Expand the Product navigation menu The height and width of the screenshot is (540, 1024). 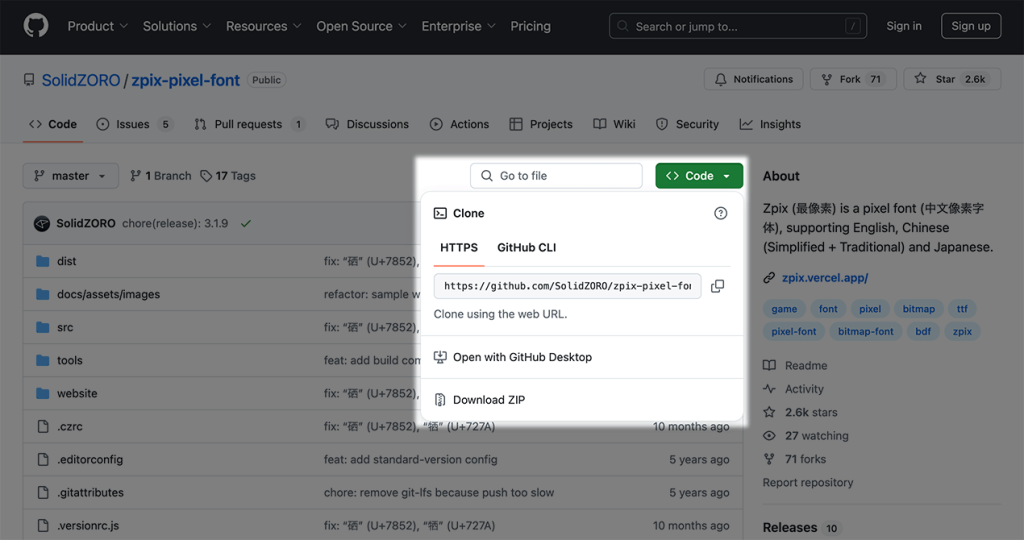pyautogui.click(x=97, y=26)
